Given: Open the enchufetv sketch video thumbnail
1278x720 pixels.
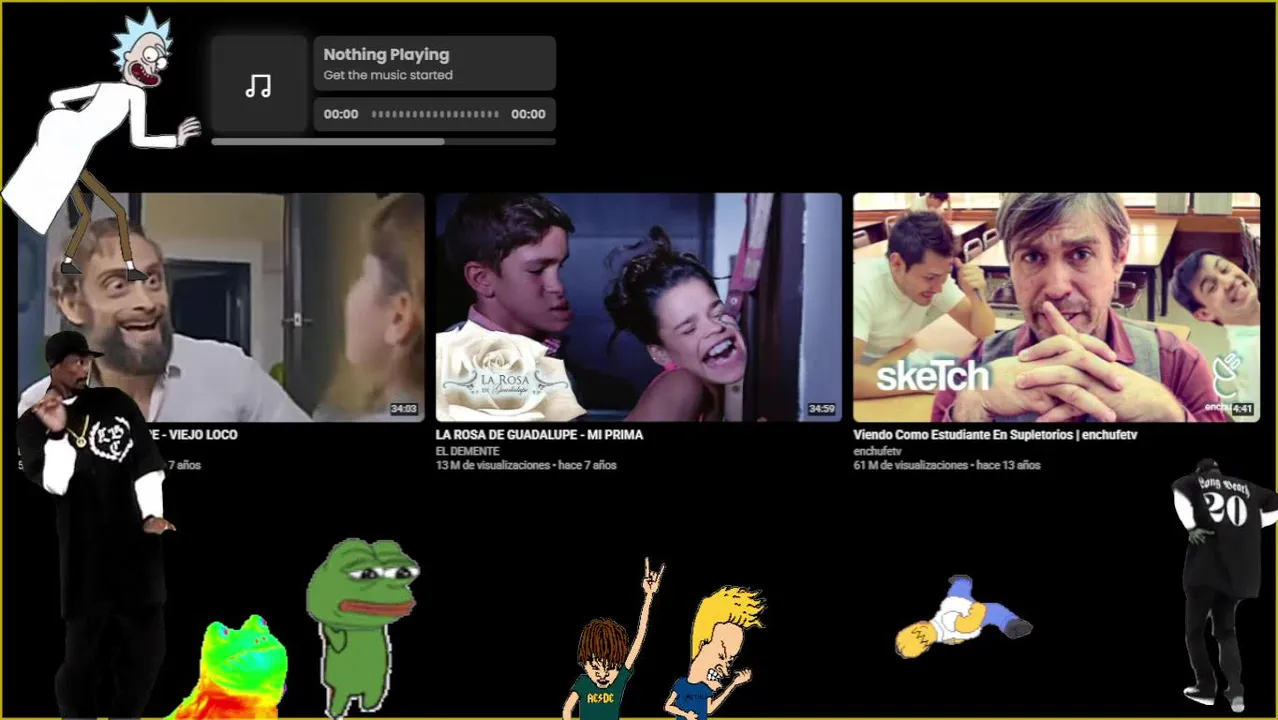Looking at the screenshot, I should point(1056,307).
